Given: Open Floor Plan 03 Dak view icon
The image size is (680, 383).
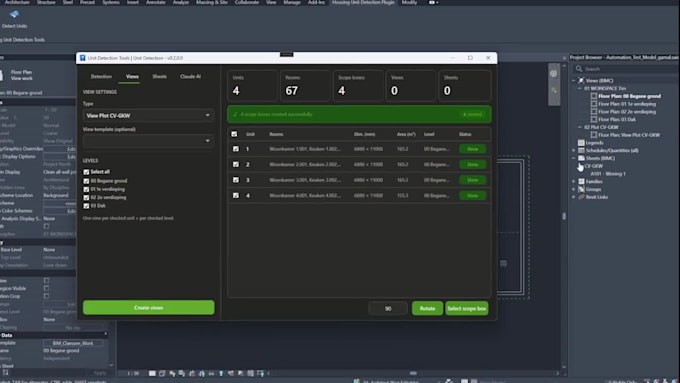Looking at the screenshot, I should click(594, 119).
